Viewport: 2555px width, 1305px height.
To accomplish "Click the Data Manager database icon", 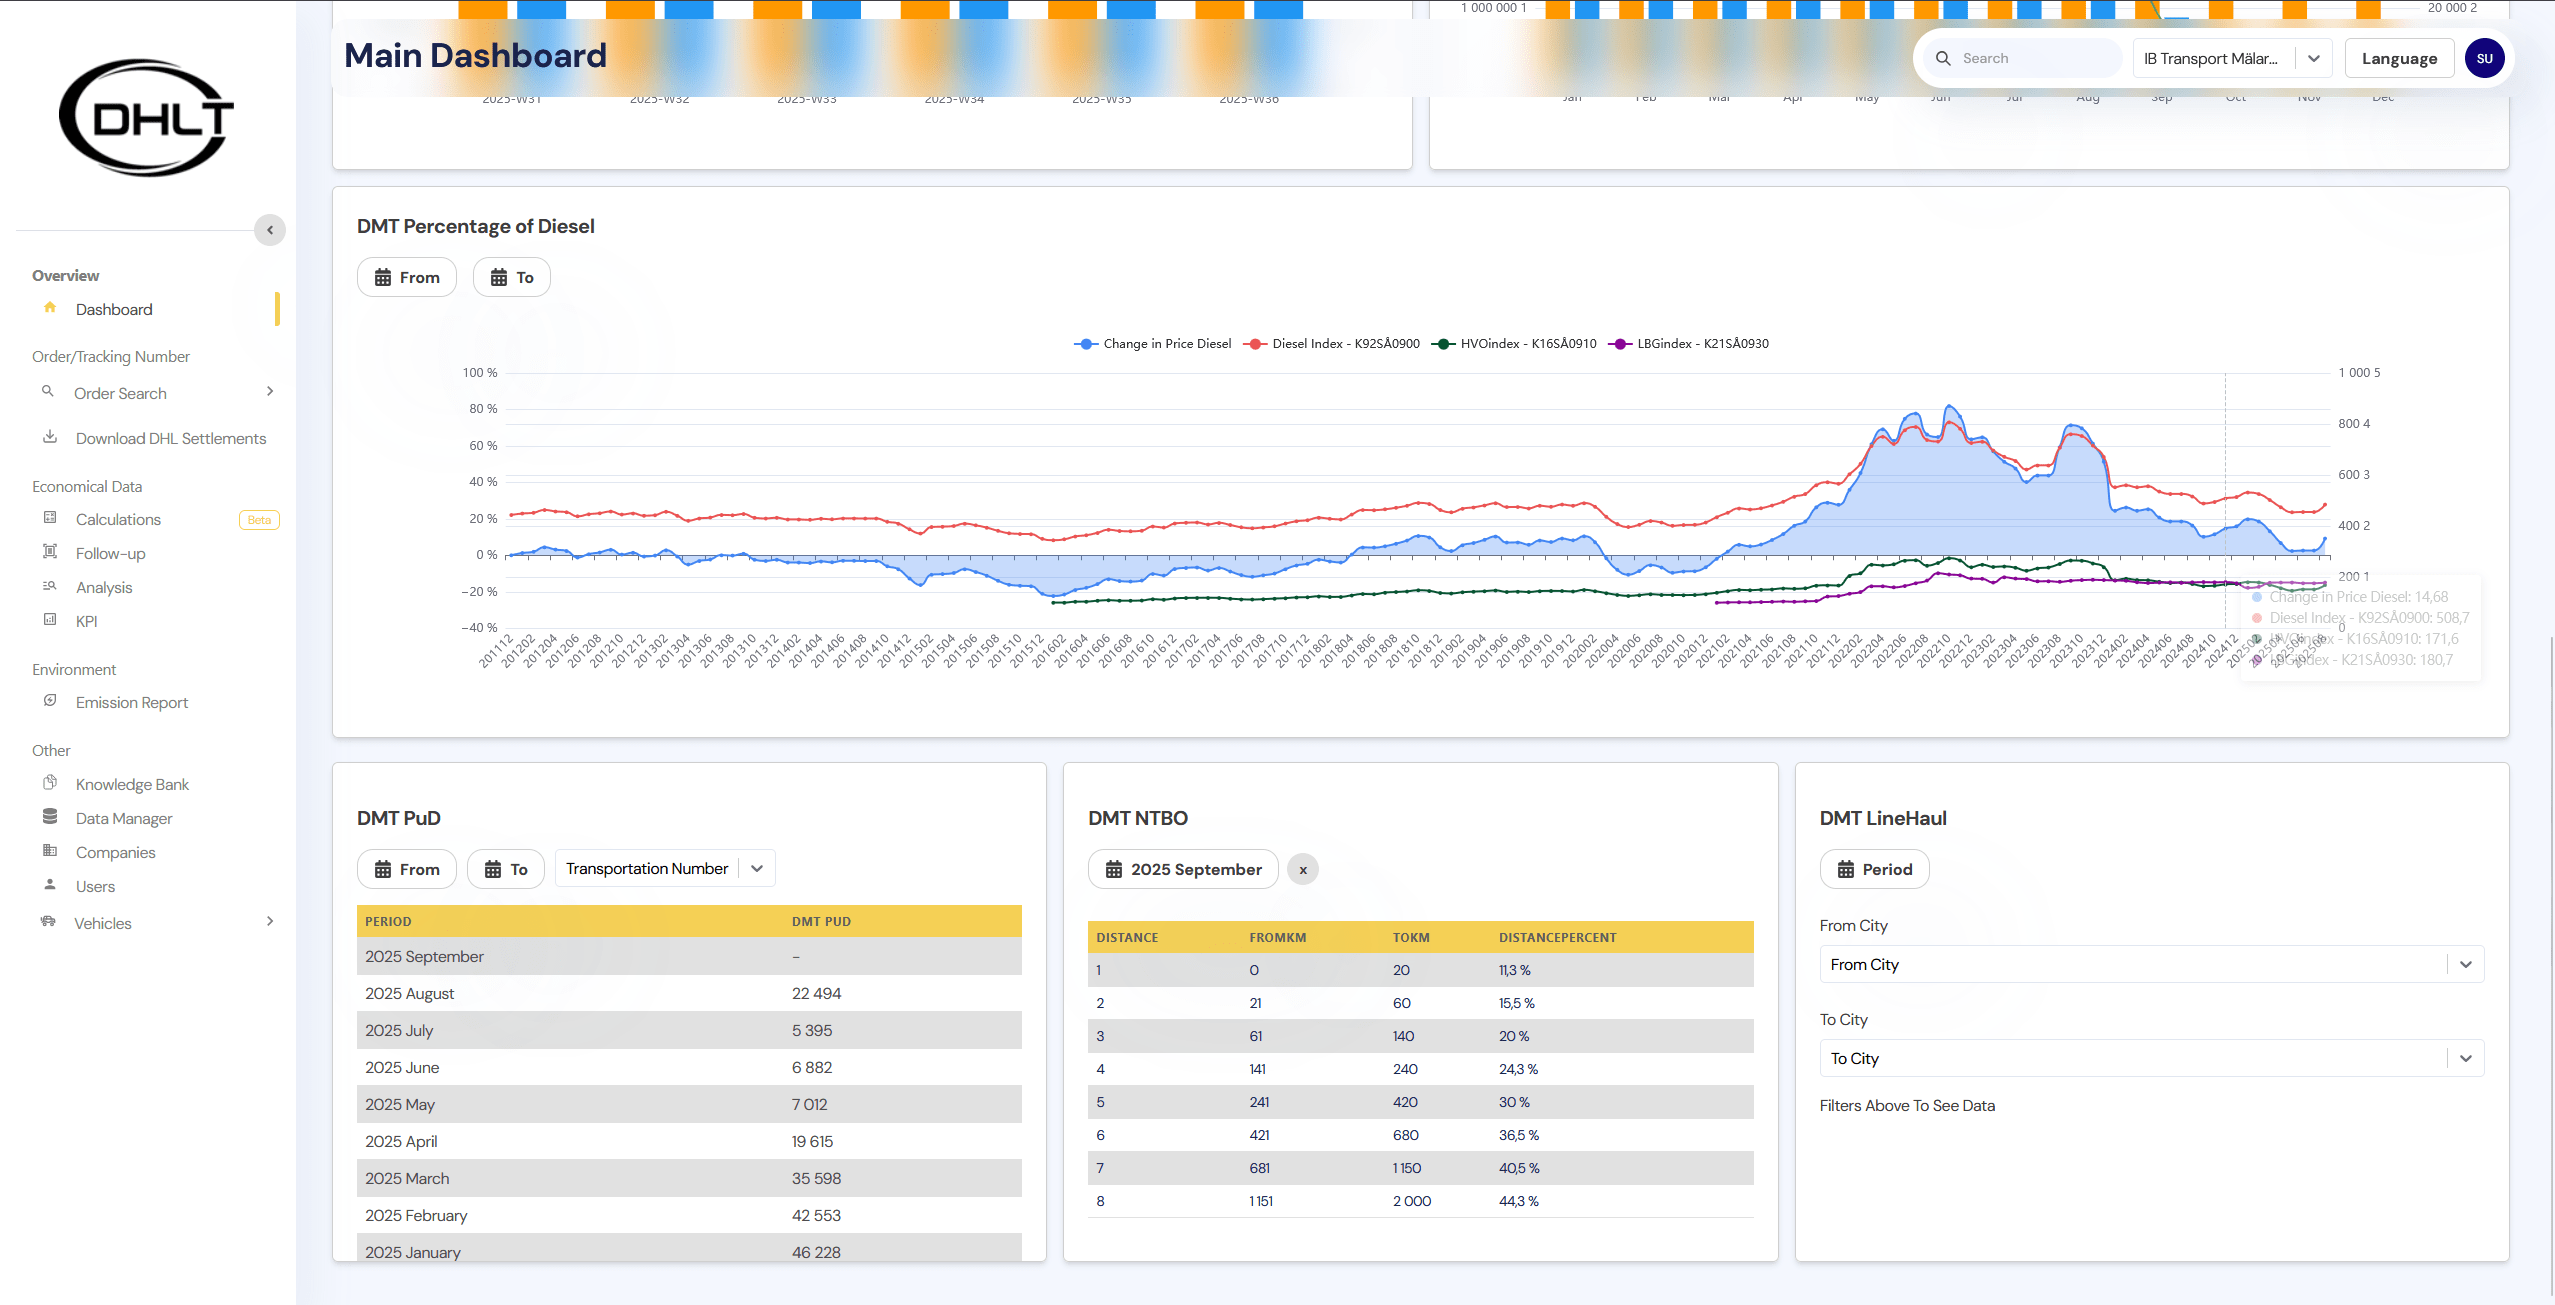I will point(50,817).
